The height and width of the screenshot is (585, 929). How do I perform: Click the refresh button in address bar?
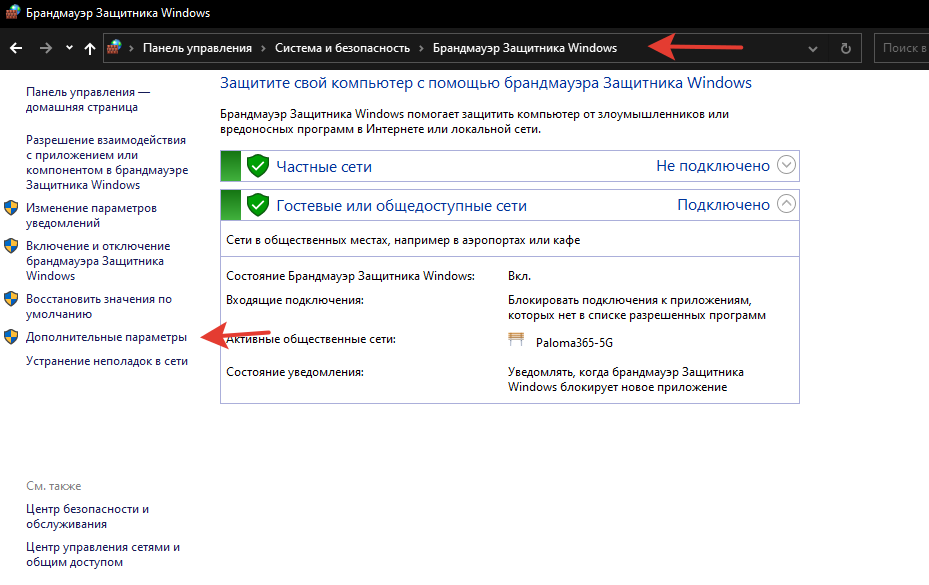[x=846, y=48]
